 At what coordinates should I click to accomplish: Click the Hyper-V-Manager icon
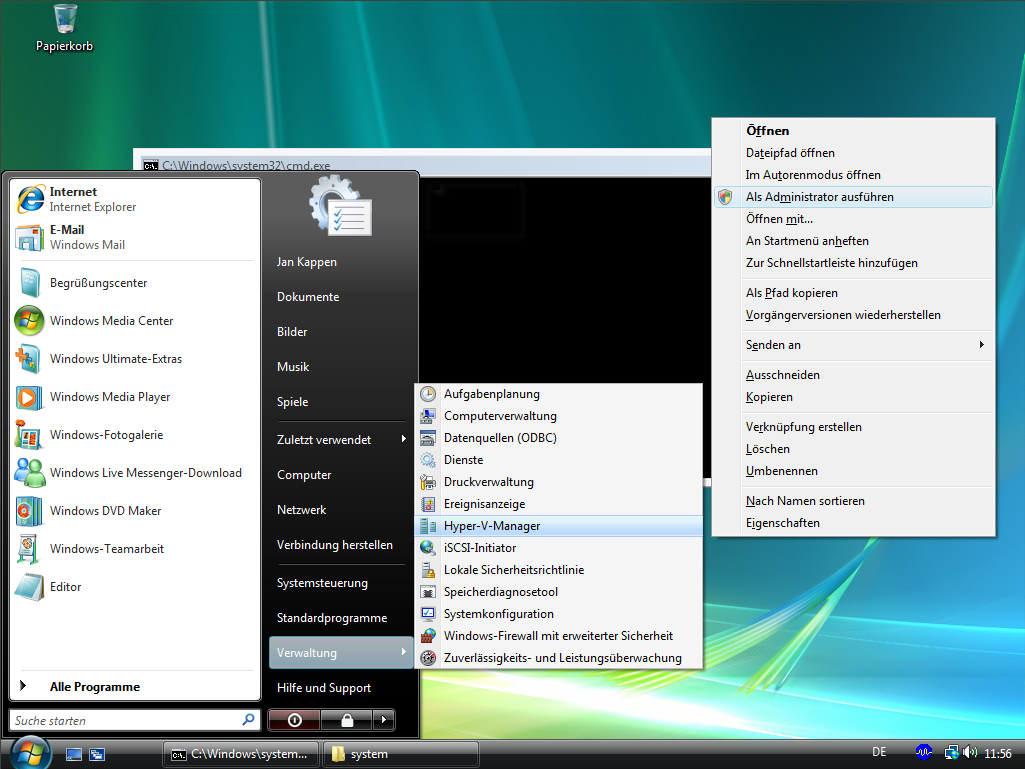pyautogui.click(x=428, y=526)
